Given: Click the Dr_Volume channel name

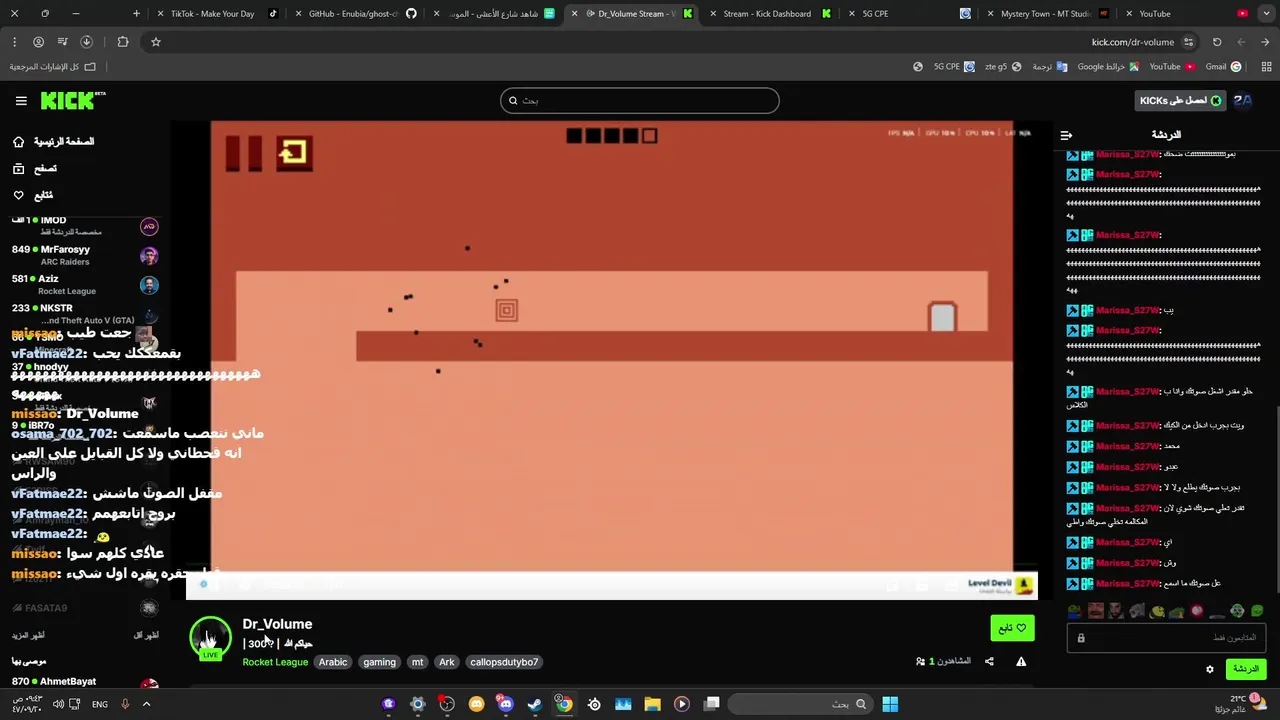Looking at the screenshot, I should pyautogui.click(x=277, y=624).
